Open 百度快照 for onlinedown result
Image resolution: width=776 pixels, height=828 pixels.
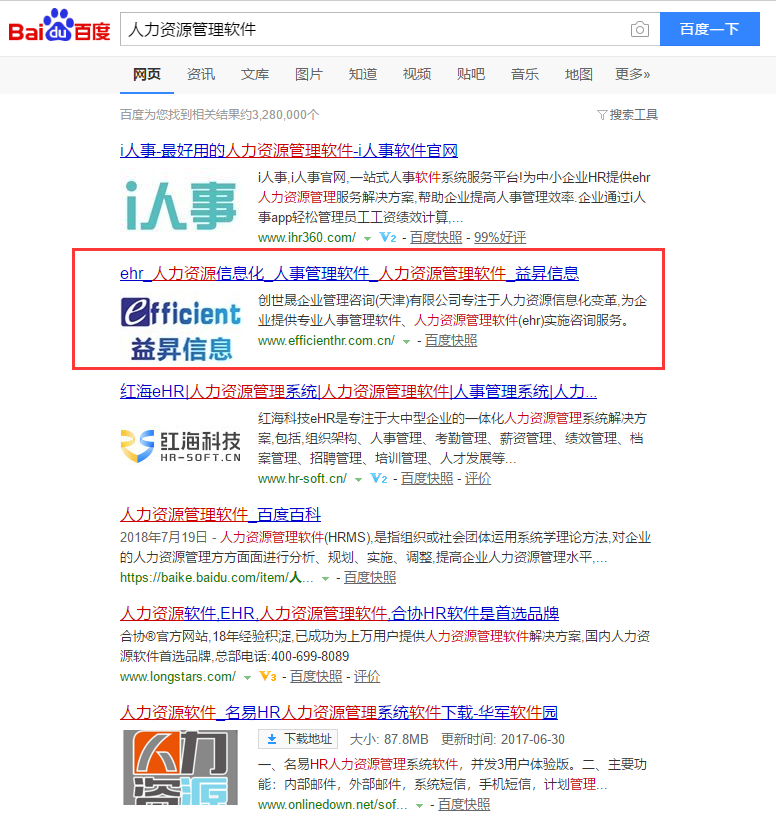pos(464,805)
